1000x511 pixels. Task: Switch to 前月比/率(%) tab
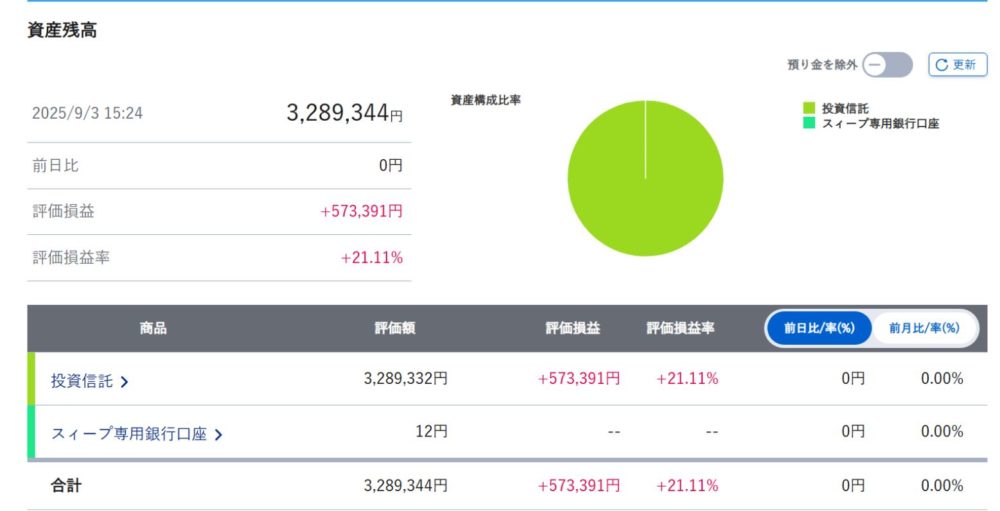tap(924, 328)
